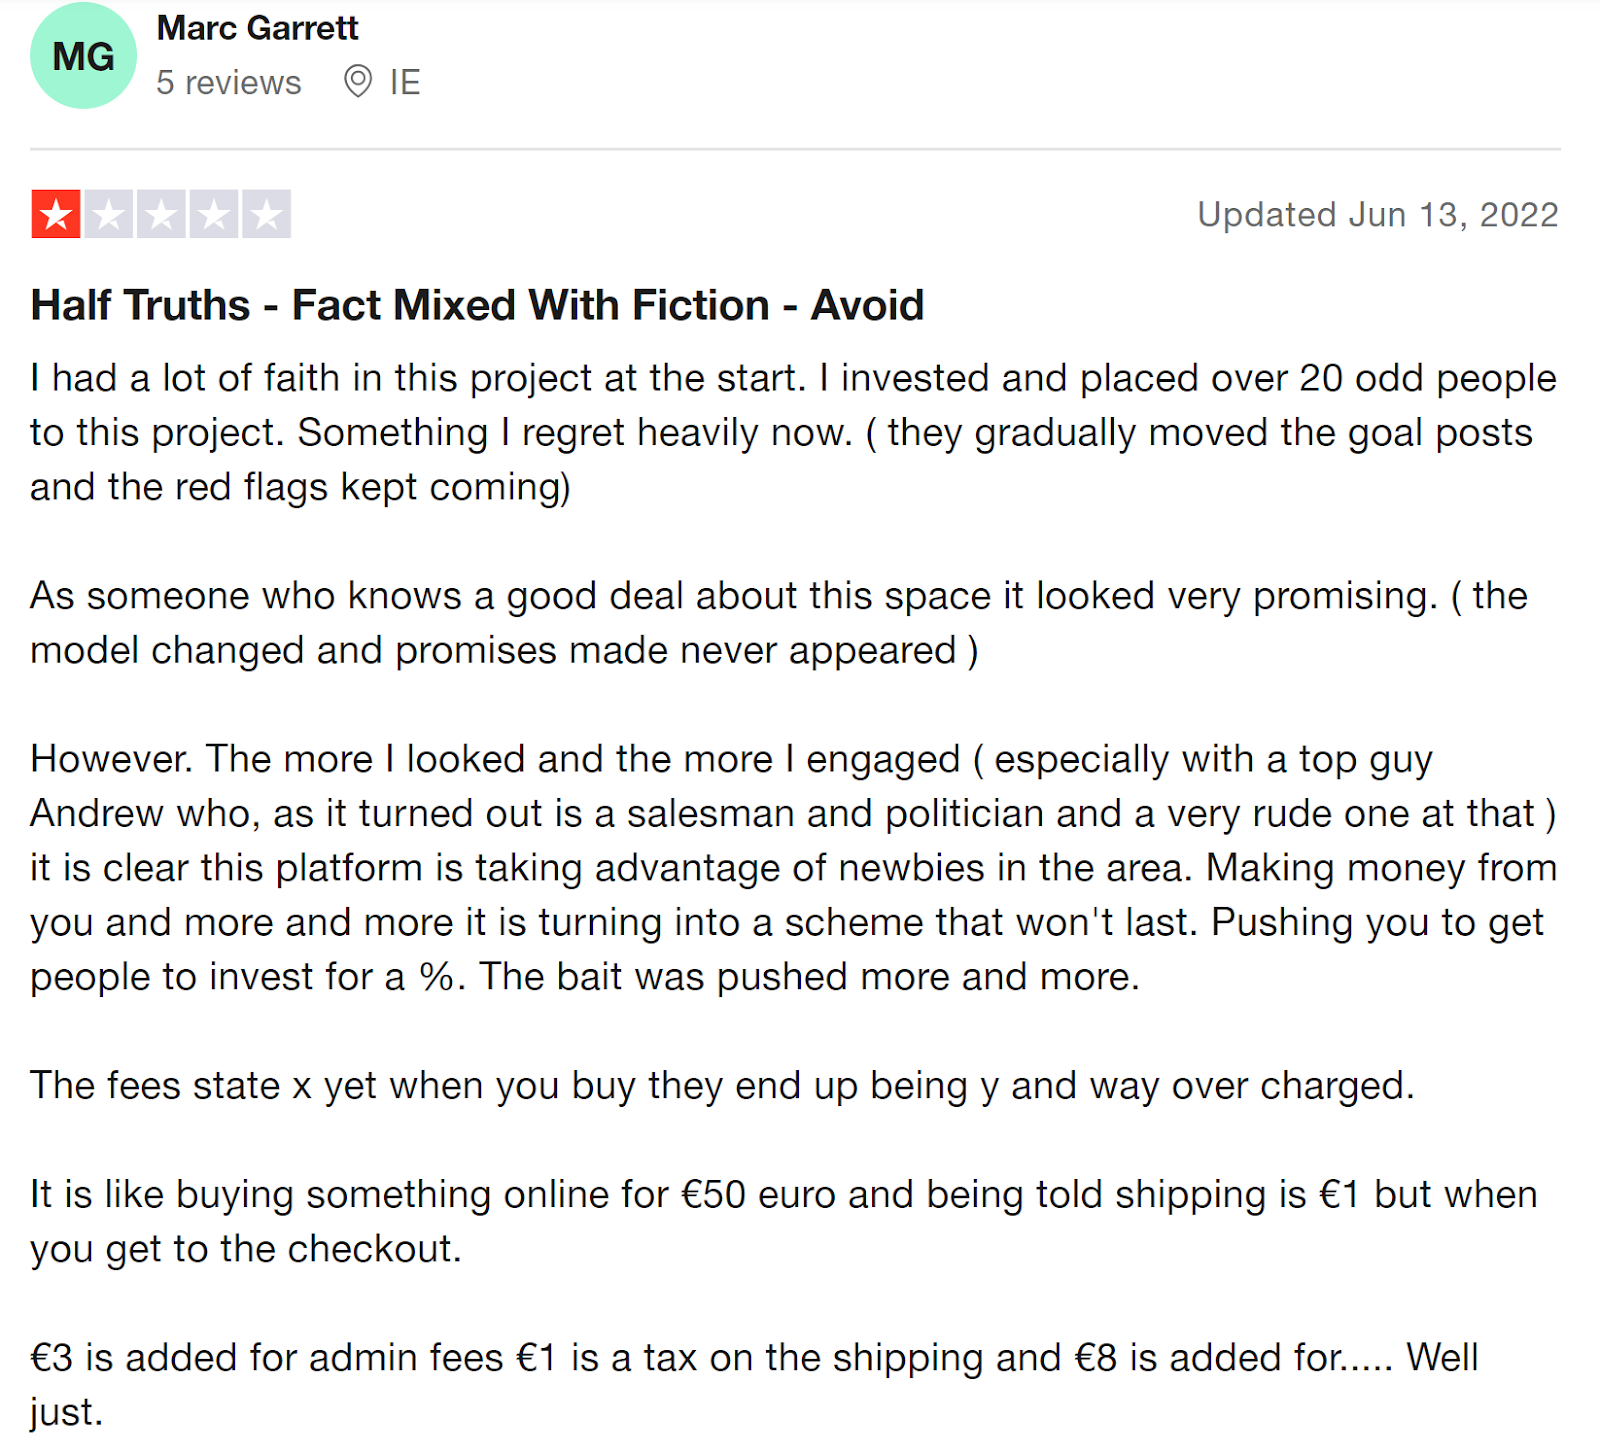The image size is (1600, 1453).
Task: Click the location pin icon
Action: click(357, 81)
